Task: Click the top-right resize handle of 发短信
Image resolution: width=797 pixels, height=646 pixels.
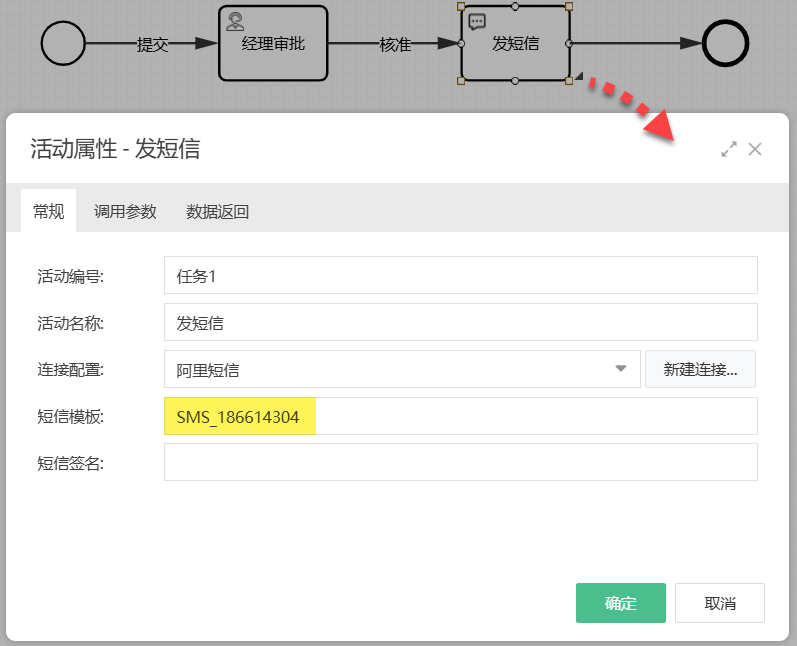Action: 569,7
